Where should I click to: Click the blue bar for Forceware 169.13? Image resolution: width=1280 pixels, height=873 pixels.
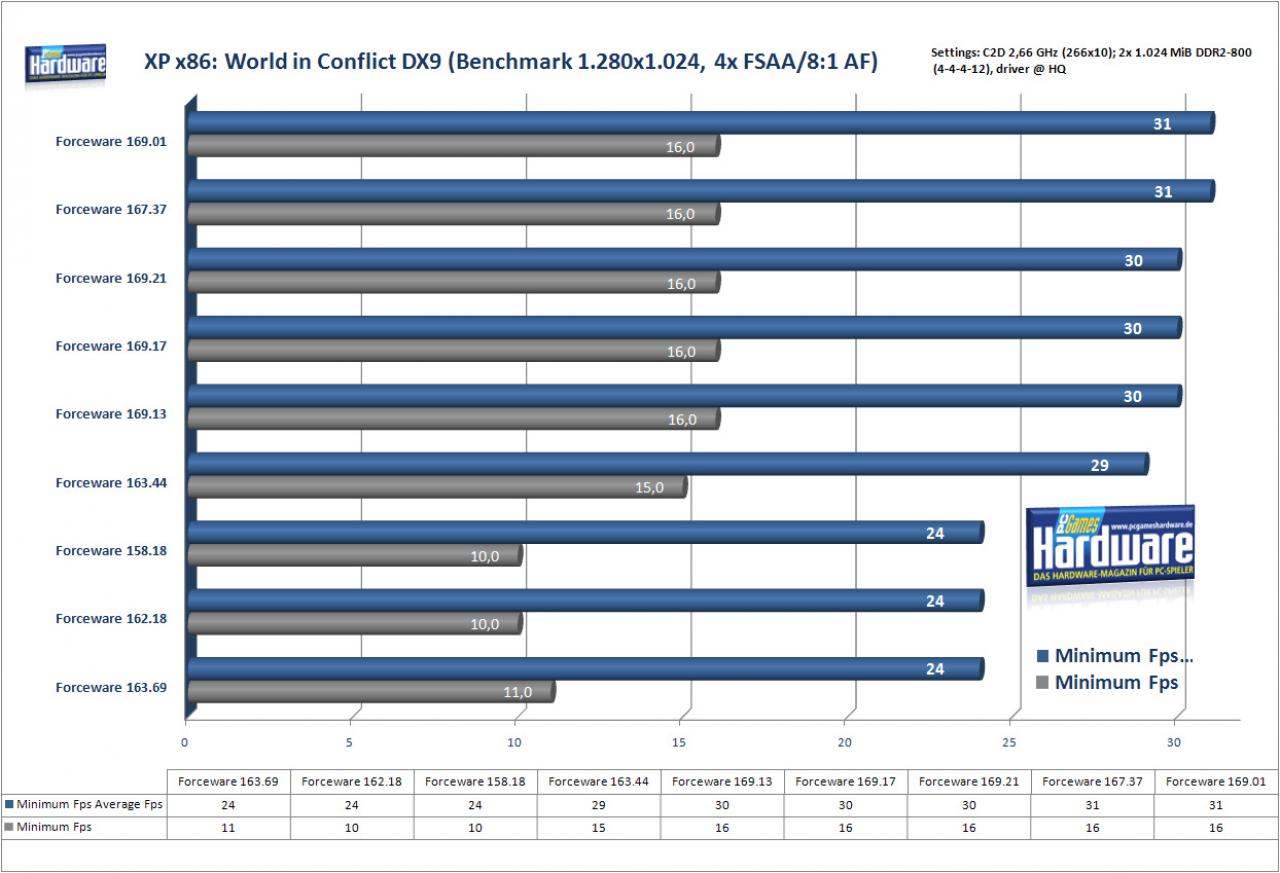point(685,396)
